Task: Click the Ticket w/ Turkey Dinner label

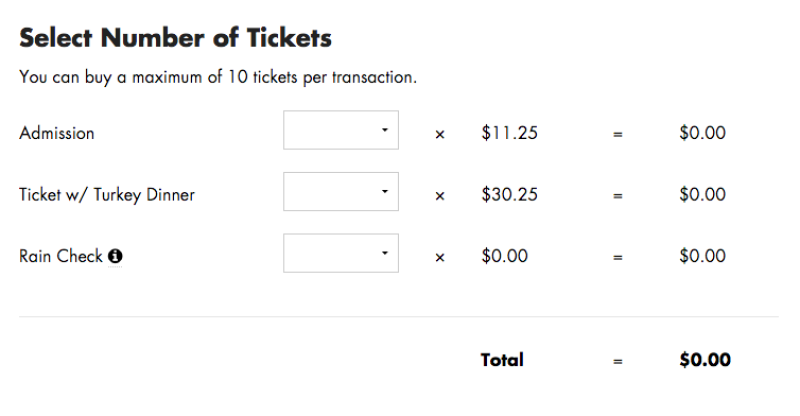Action: 107,195
